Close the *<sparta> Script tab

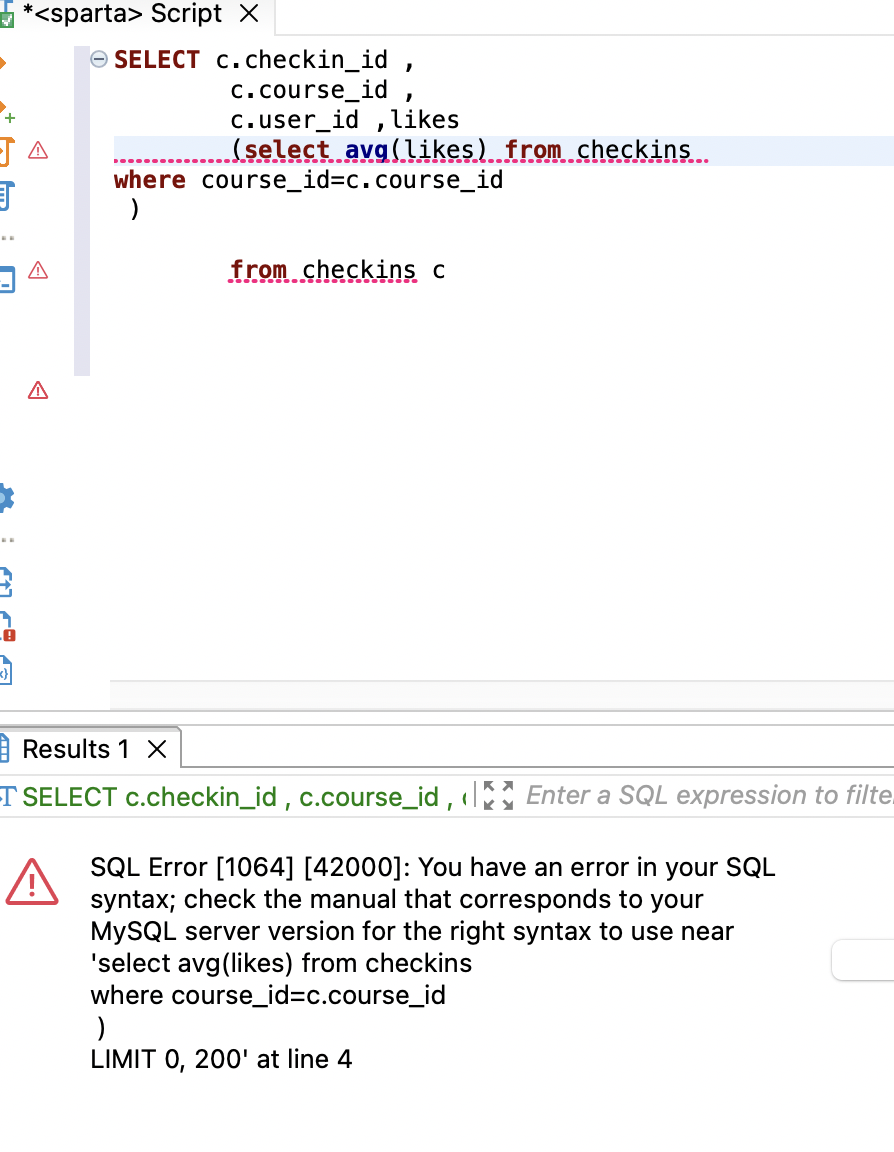pos(250,13)
